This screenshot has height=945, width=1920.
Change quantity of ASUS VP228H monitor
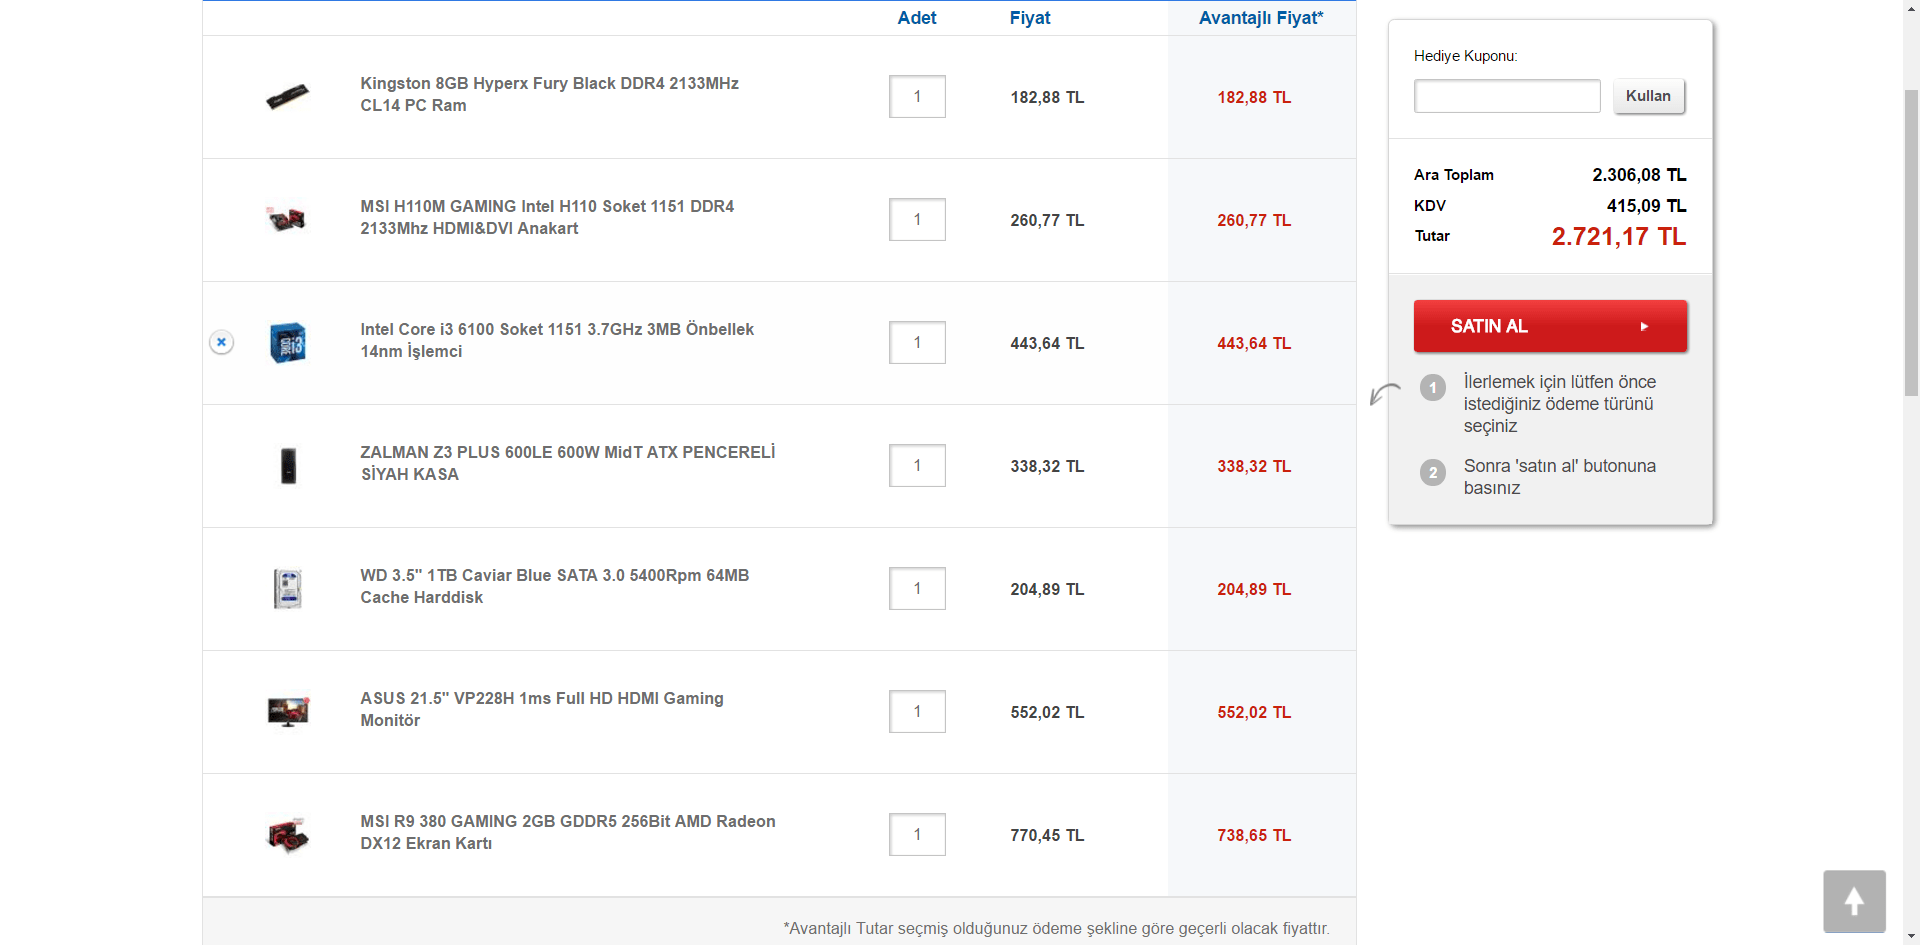917,712
